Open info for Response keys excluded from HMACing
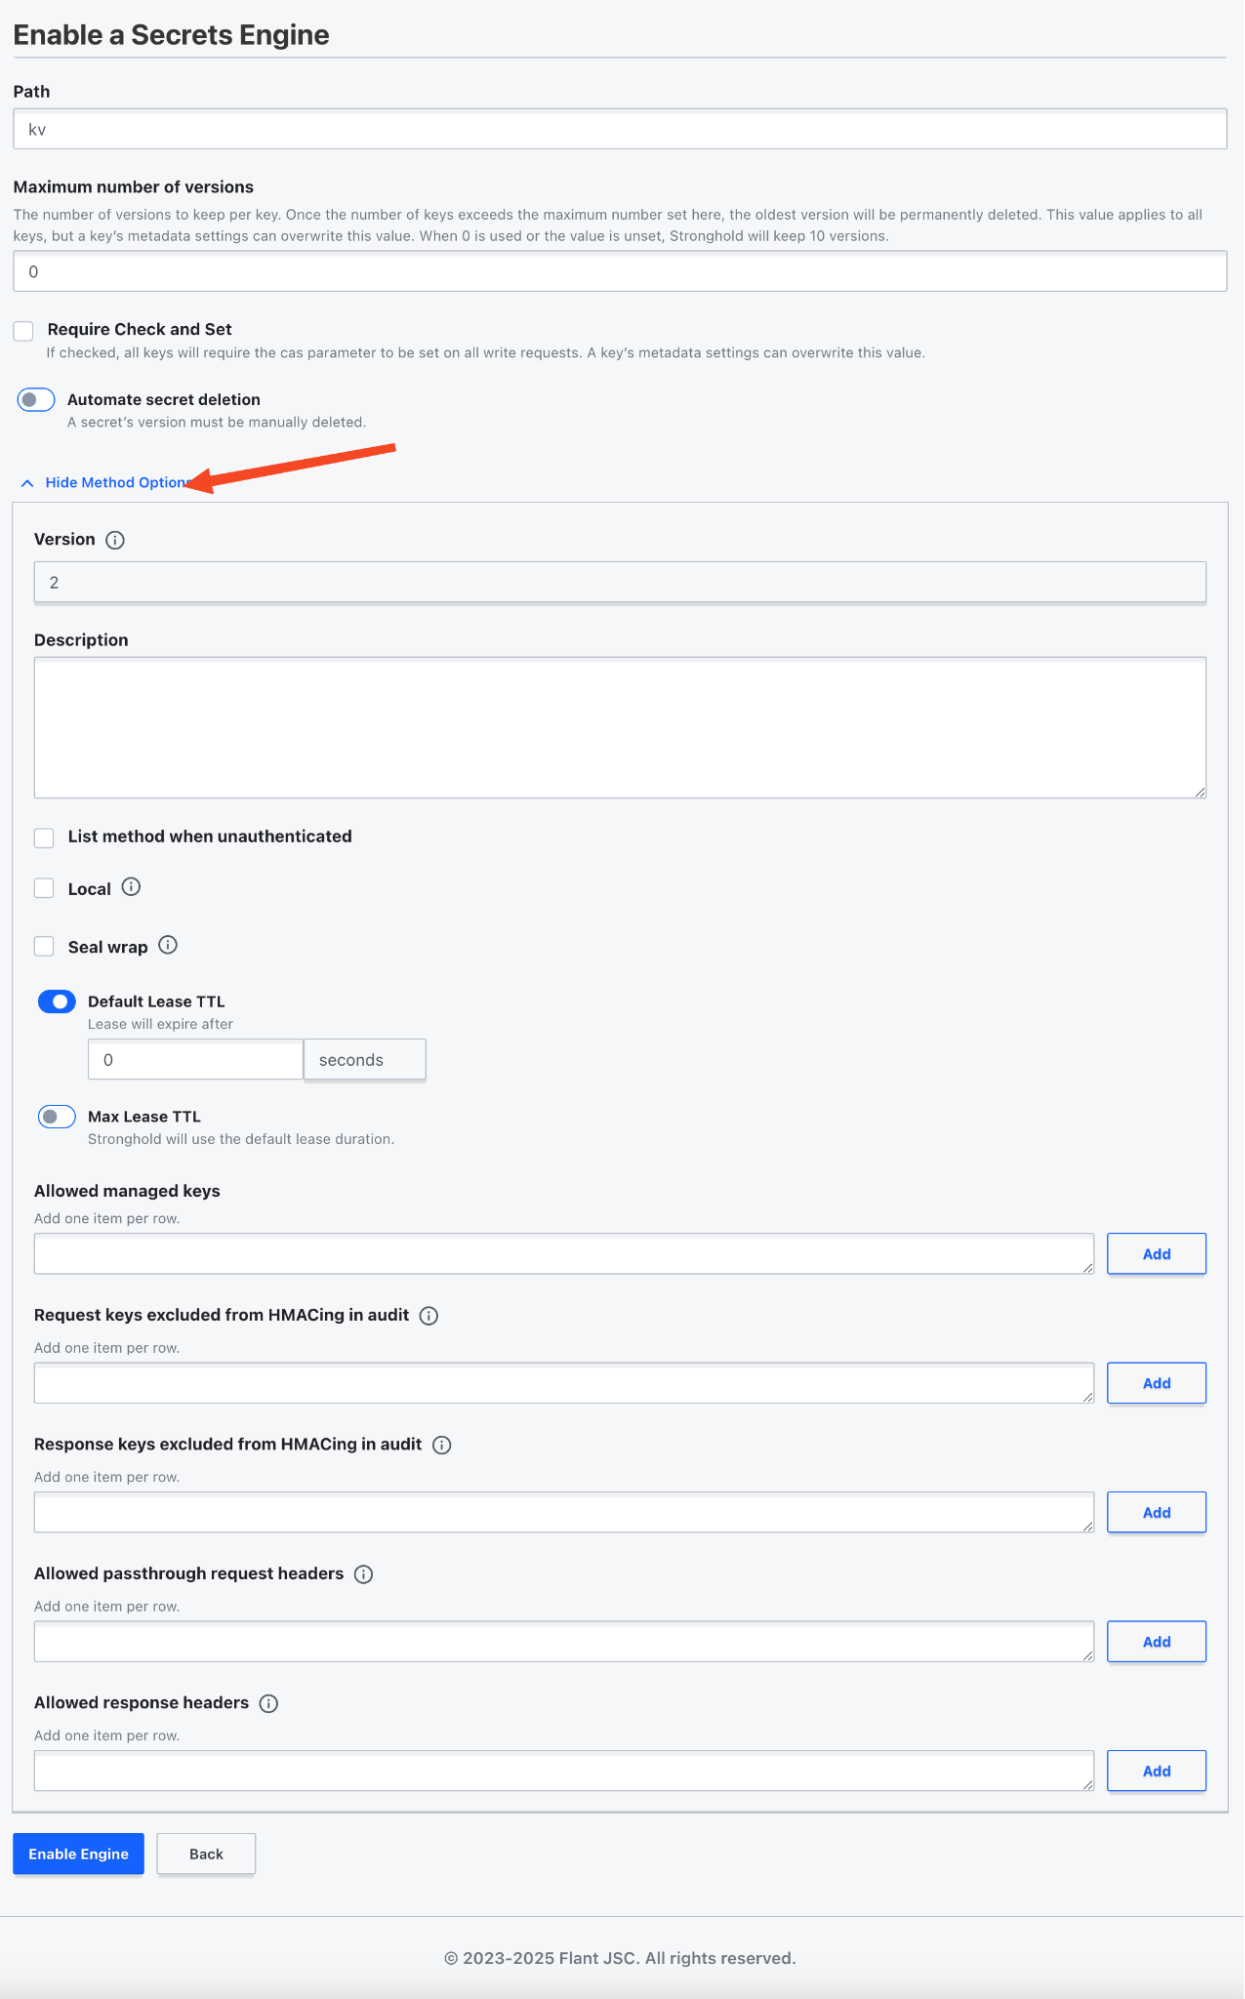This screenshot has width=1245, height=1999. pos(442,1445)
